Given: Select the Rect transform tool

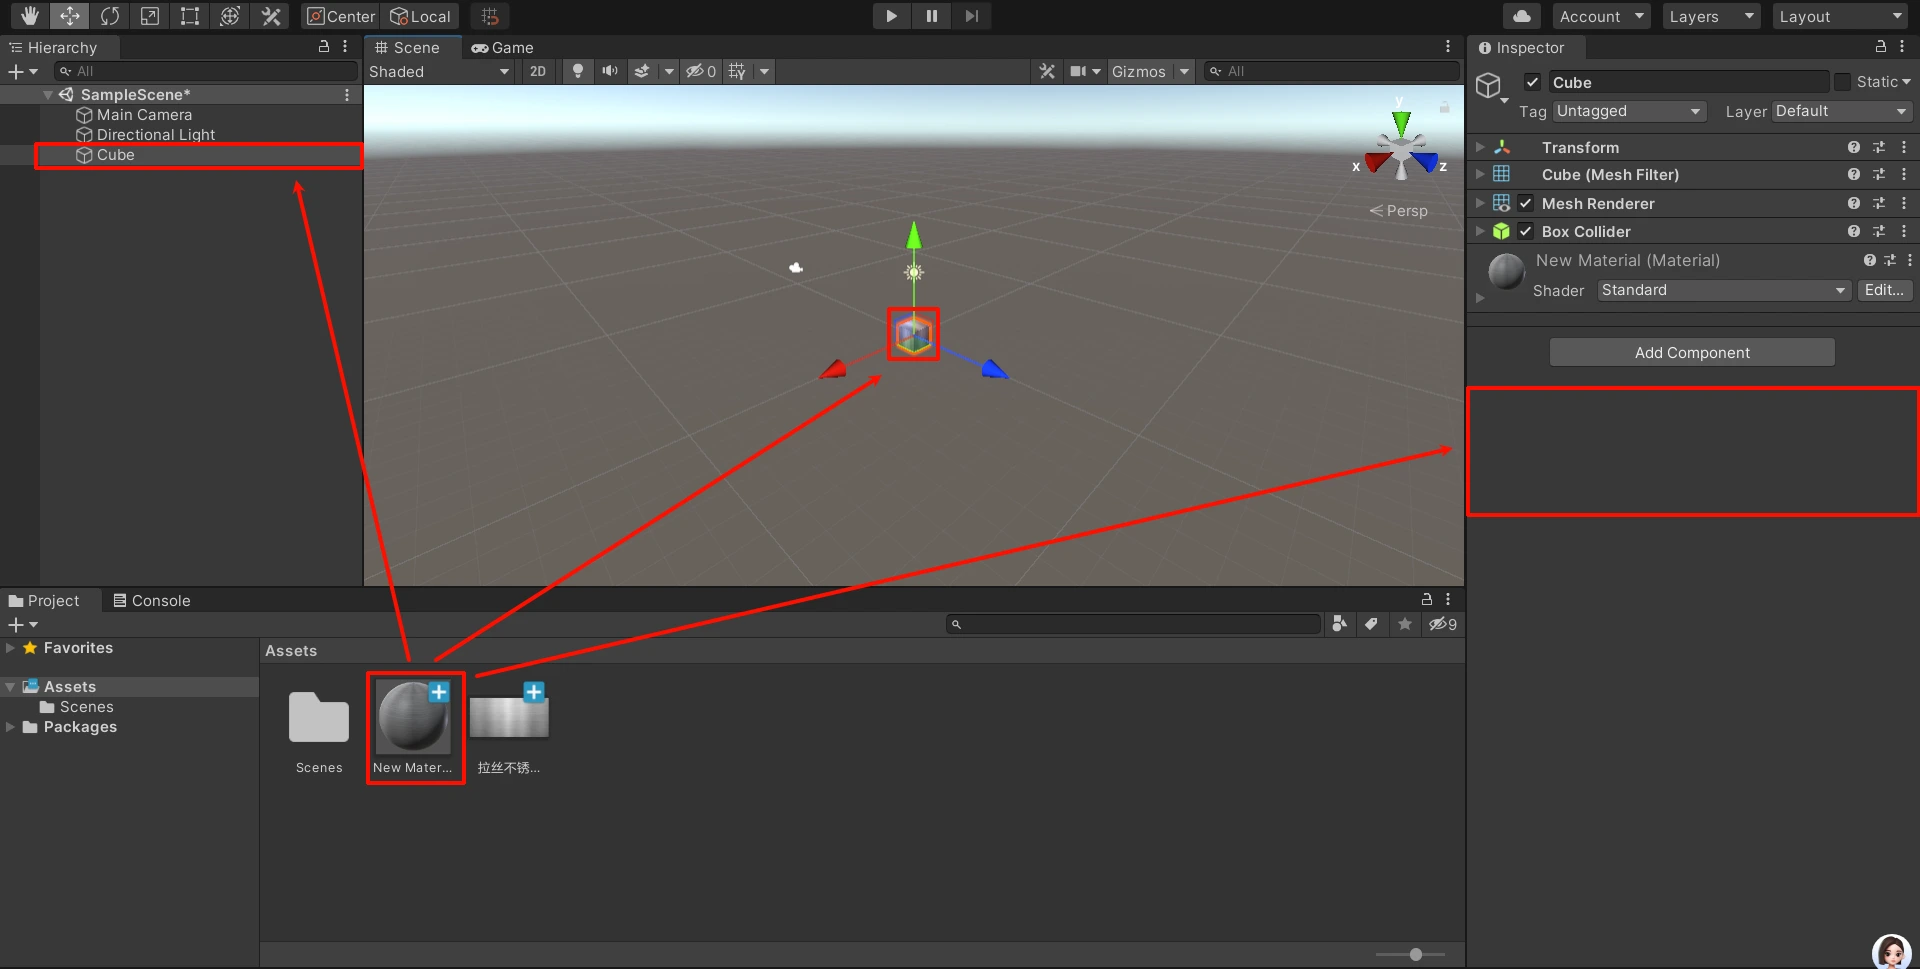Looking at the screenshot, I should click(189, 16).
